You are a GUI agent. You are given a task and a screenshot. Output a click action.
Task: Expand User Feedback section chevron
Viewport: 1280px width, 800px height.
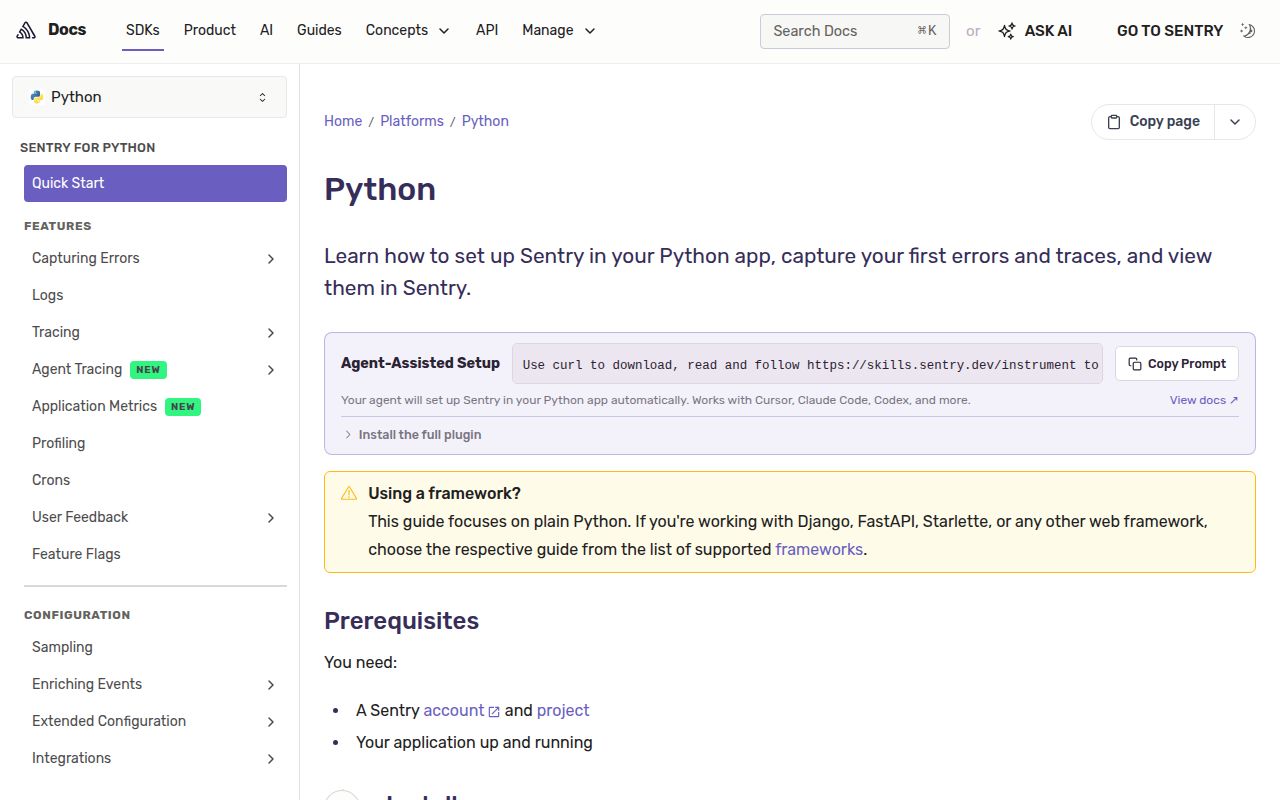[271, 518]
